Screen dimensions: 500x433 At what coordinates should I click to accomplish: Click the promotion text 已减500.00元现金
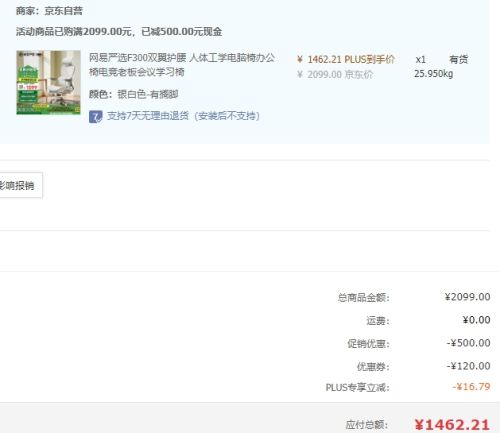pos(181,32)
